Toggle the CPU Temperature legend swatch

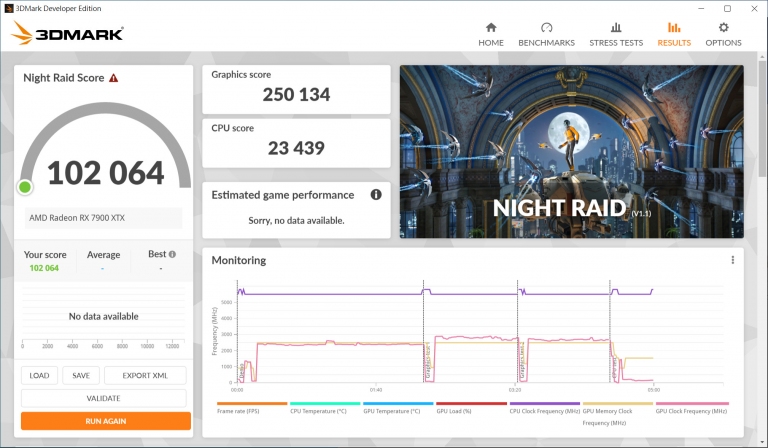[325, 403]
